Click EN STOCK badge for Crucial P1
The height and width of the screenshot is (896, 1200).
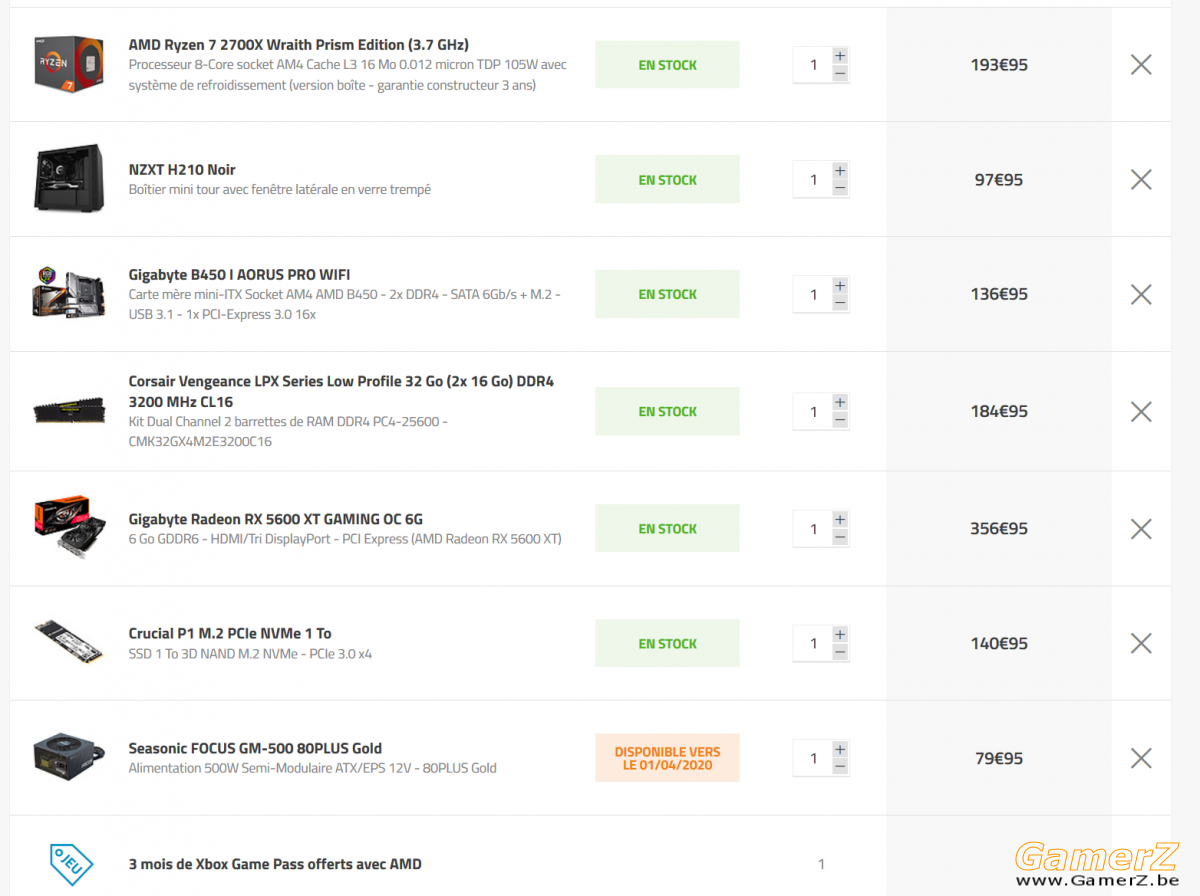click(667, 643)
